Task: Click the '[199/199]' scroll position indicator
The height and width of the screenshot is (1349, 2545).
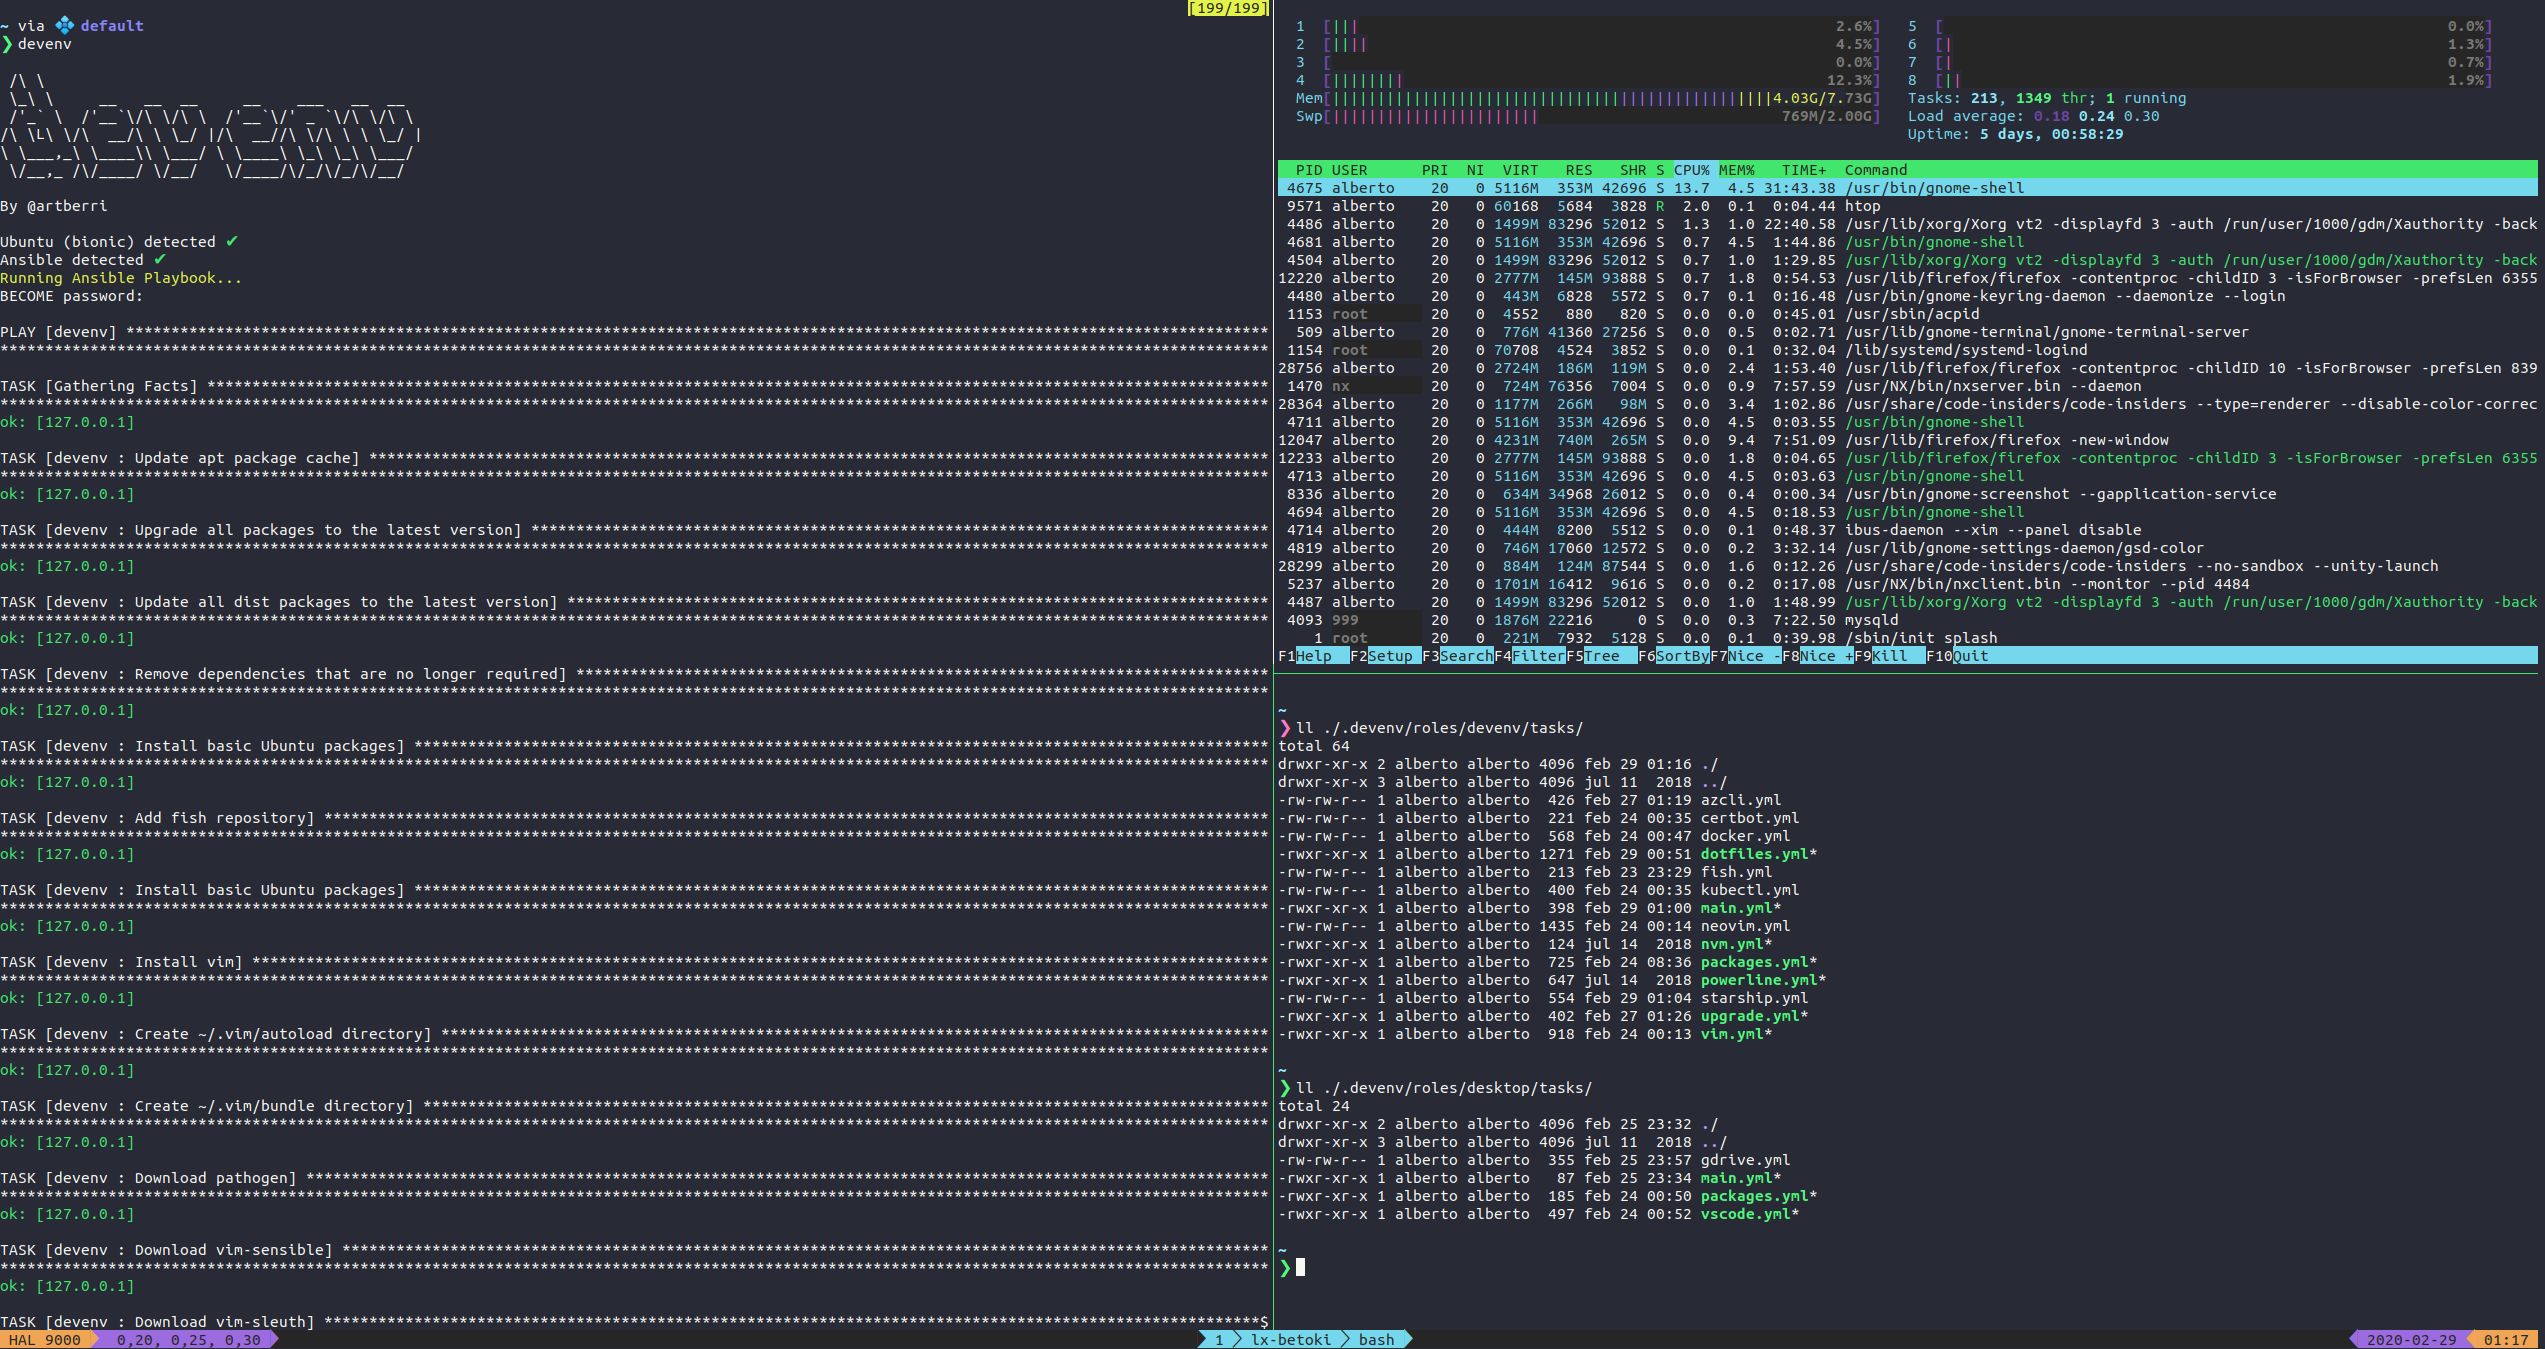Action: pyautogui.click(x=1227, y=8)
